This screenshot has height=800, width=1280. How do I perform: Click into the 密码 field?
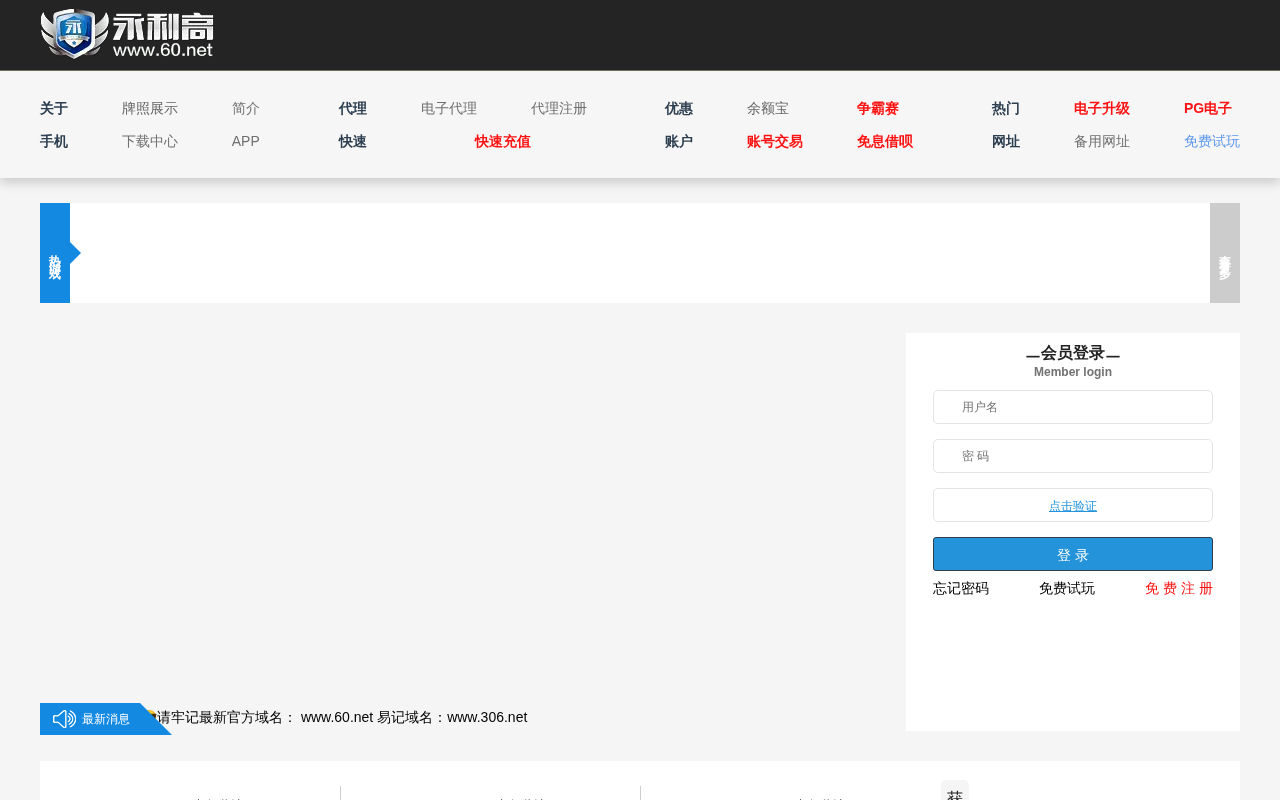(x=1073, y=456)
